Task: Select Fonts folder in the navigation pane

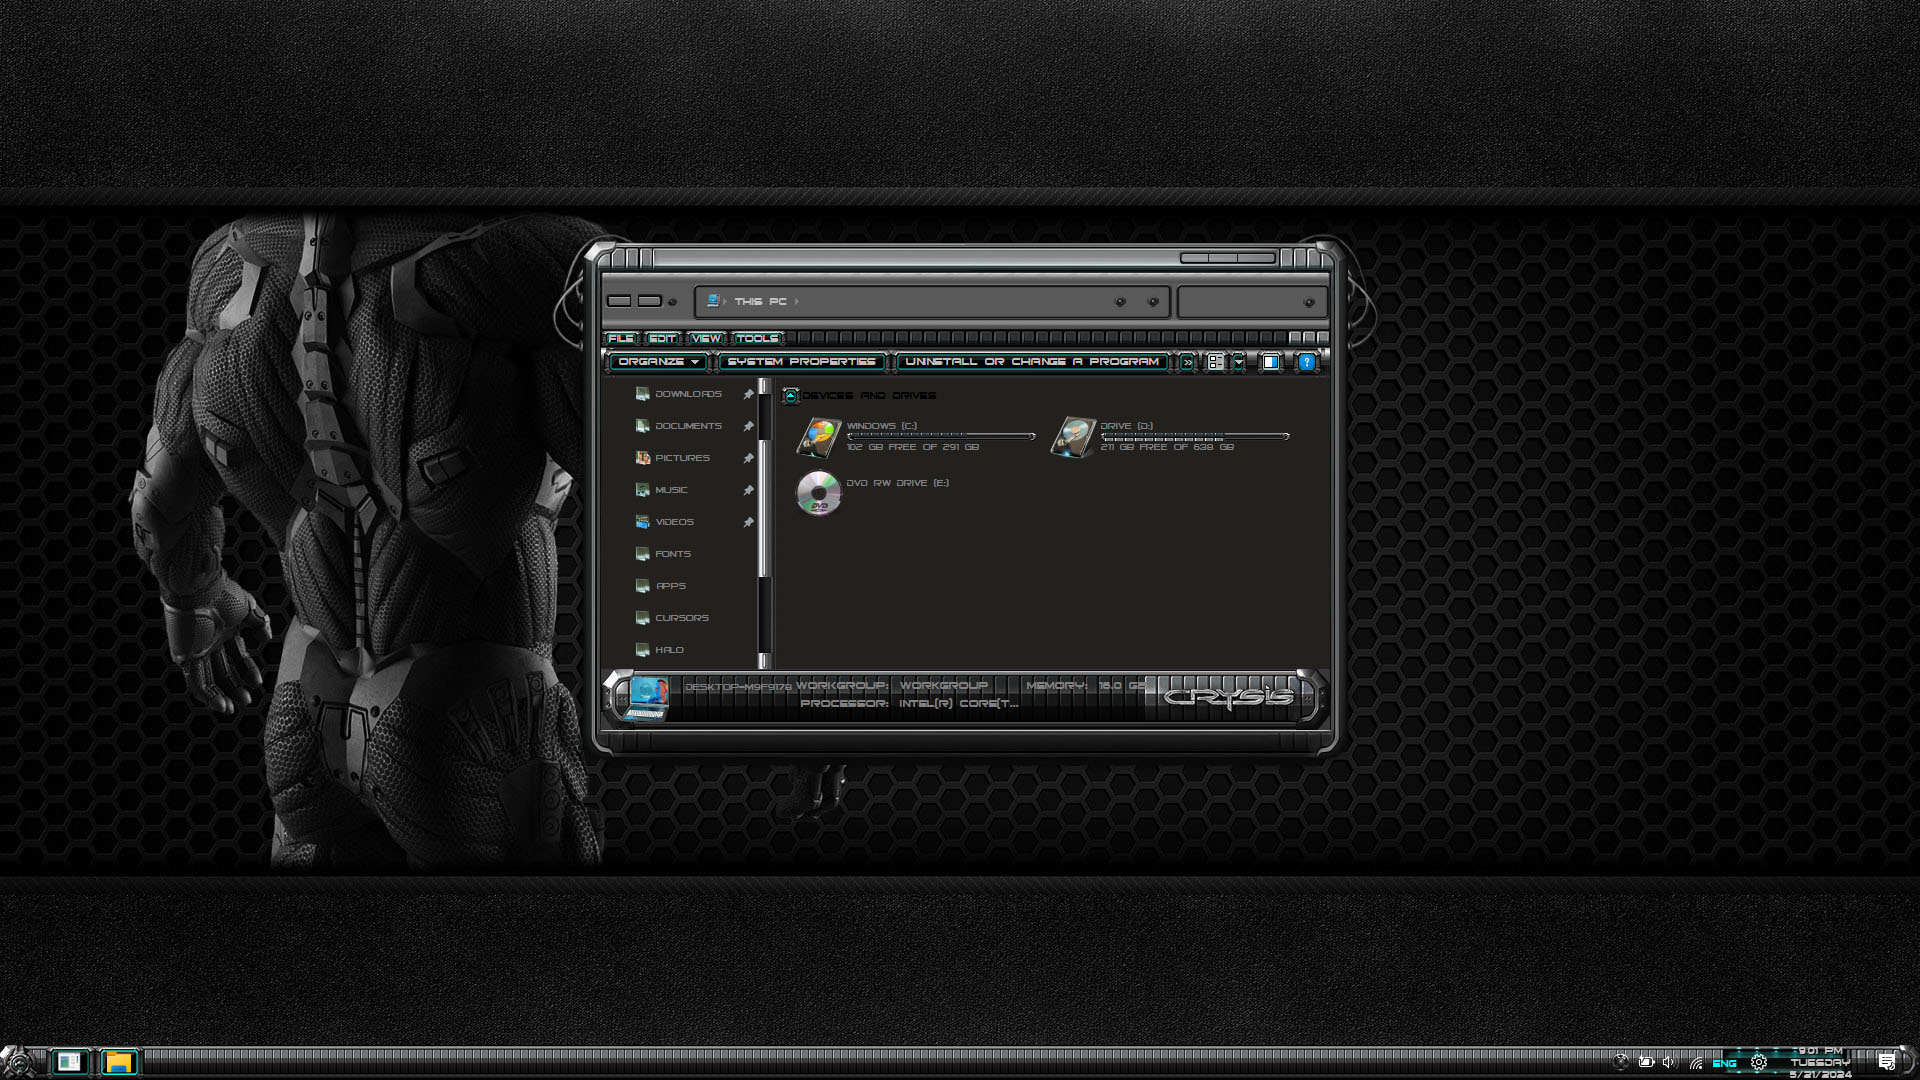Action: pyautogui.click(x=672, y=554)
